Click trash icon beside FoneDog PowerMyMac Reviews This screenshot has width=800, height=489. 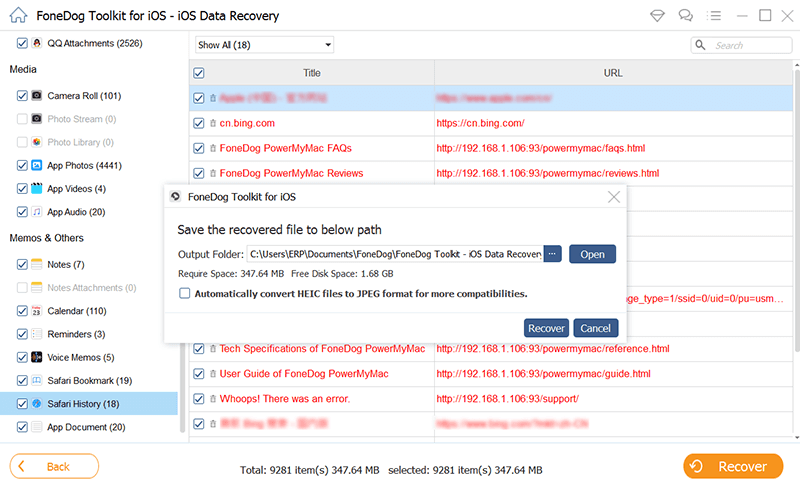tap(213, 173)
